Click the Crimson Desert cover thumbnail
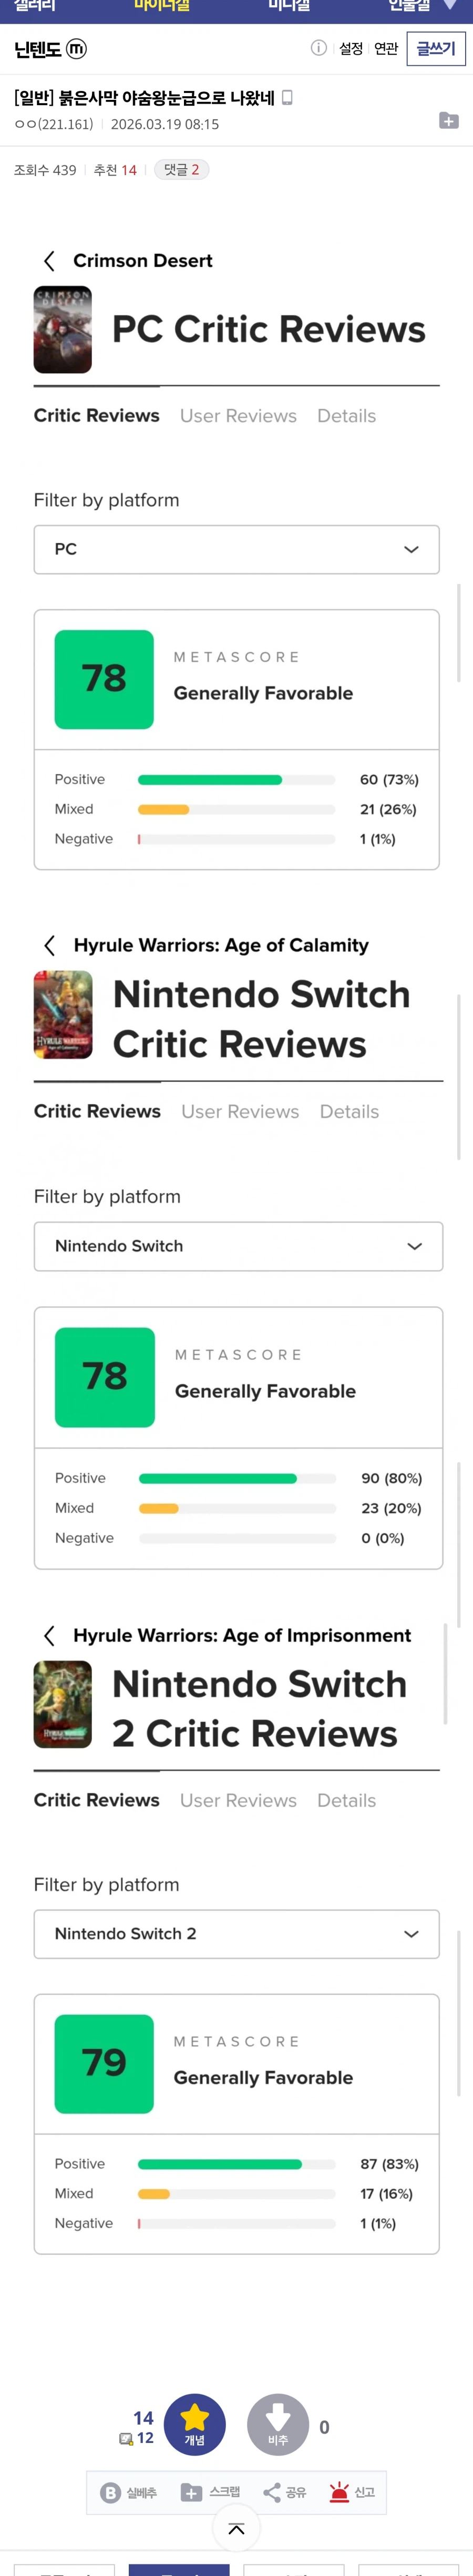The height and width of the screenshot is (2576, 473). 63,330
